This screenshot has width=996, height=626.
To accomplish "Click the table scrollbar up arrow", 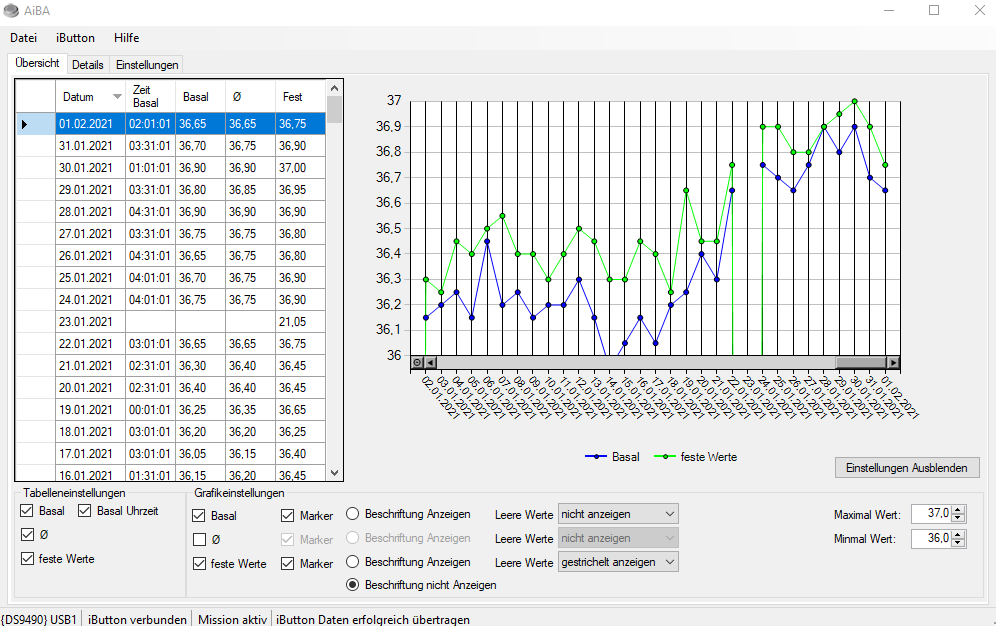I will 335,88.
